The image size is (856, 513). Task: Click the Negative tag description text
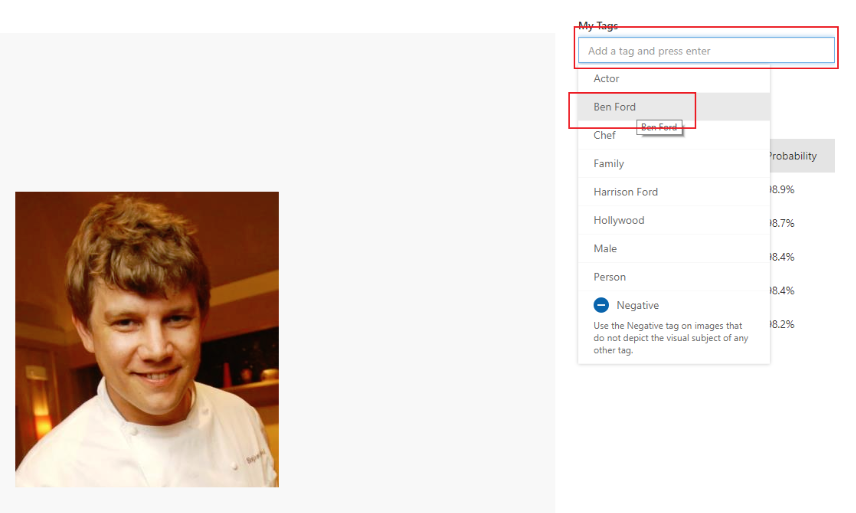coord(670,338)
